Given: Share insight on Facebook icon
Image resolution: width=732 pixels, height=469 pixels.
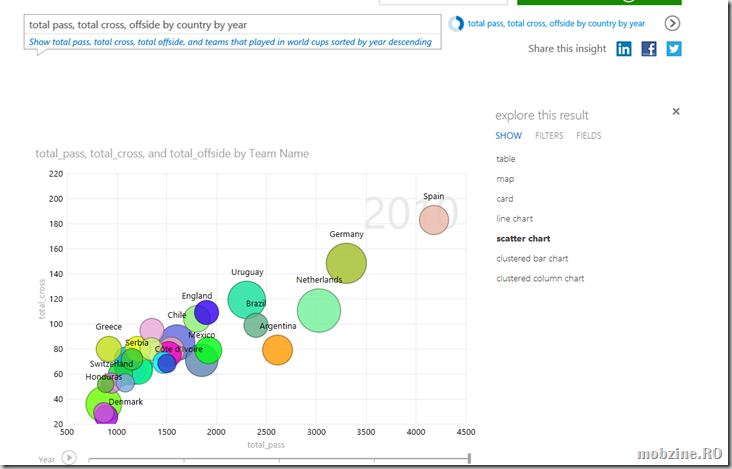Looking at the screenshot, I should tap(649, 49).
